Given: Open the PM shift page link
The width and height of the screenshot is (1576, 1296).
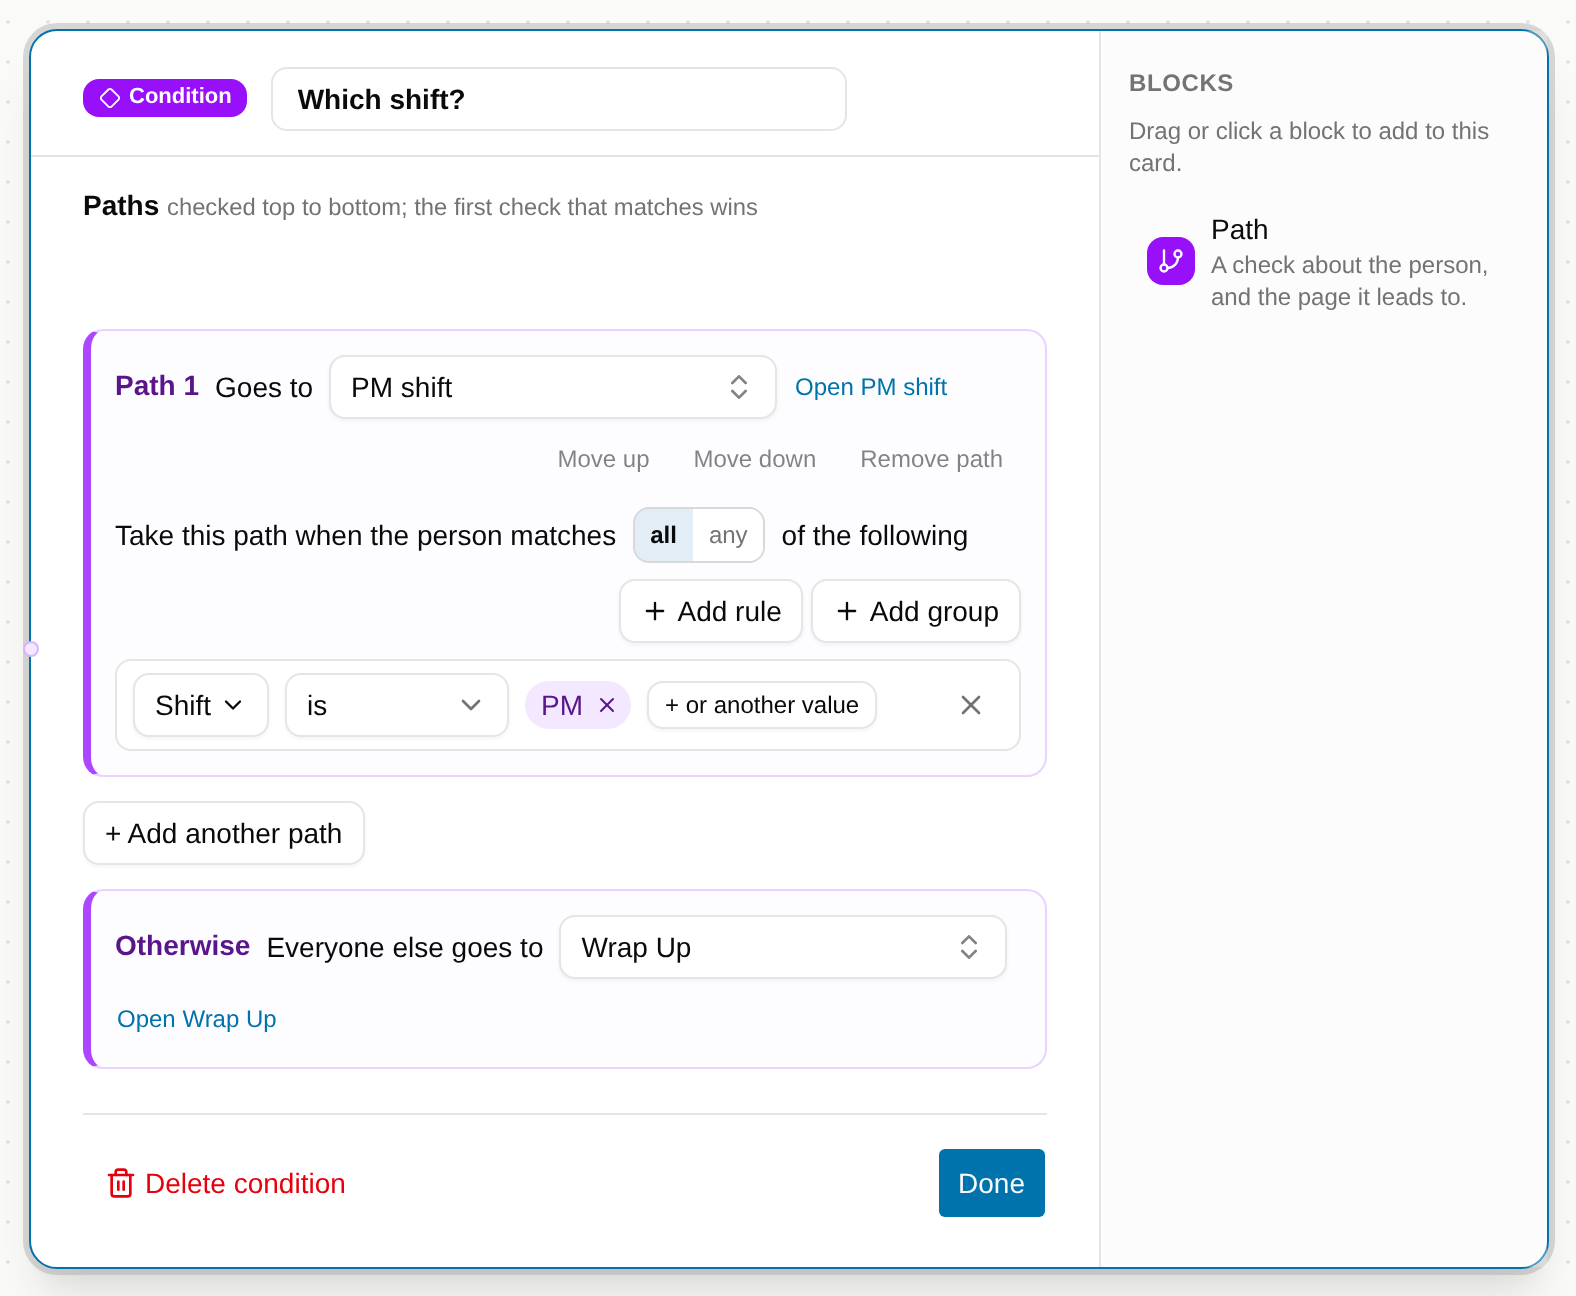Looking at the screenshot, I should pyautogui.click(x=871, y=387).
